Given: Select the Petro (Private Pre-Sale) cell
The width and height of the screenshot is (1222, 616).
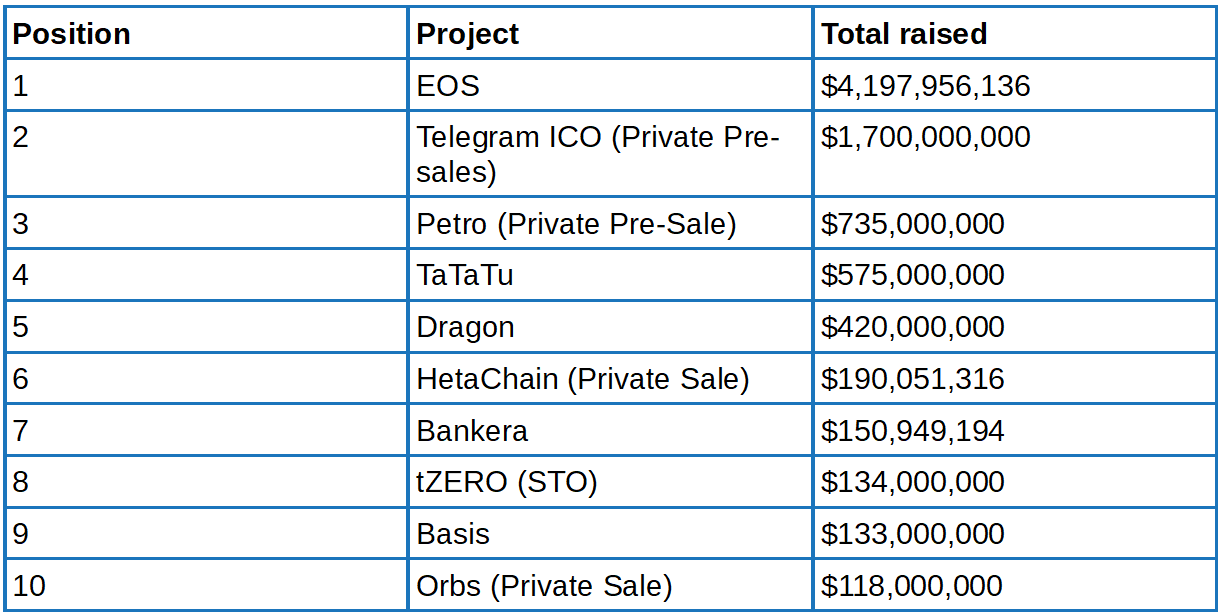Looking at the screenshot, I should [576, 224].
